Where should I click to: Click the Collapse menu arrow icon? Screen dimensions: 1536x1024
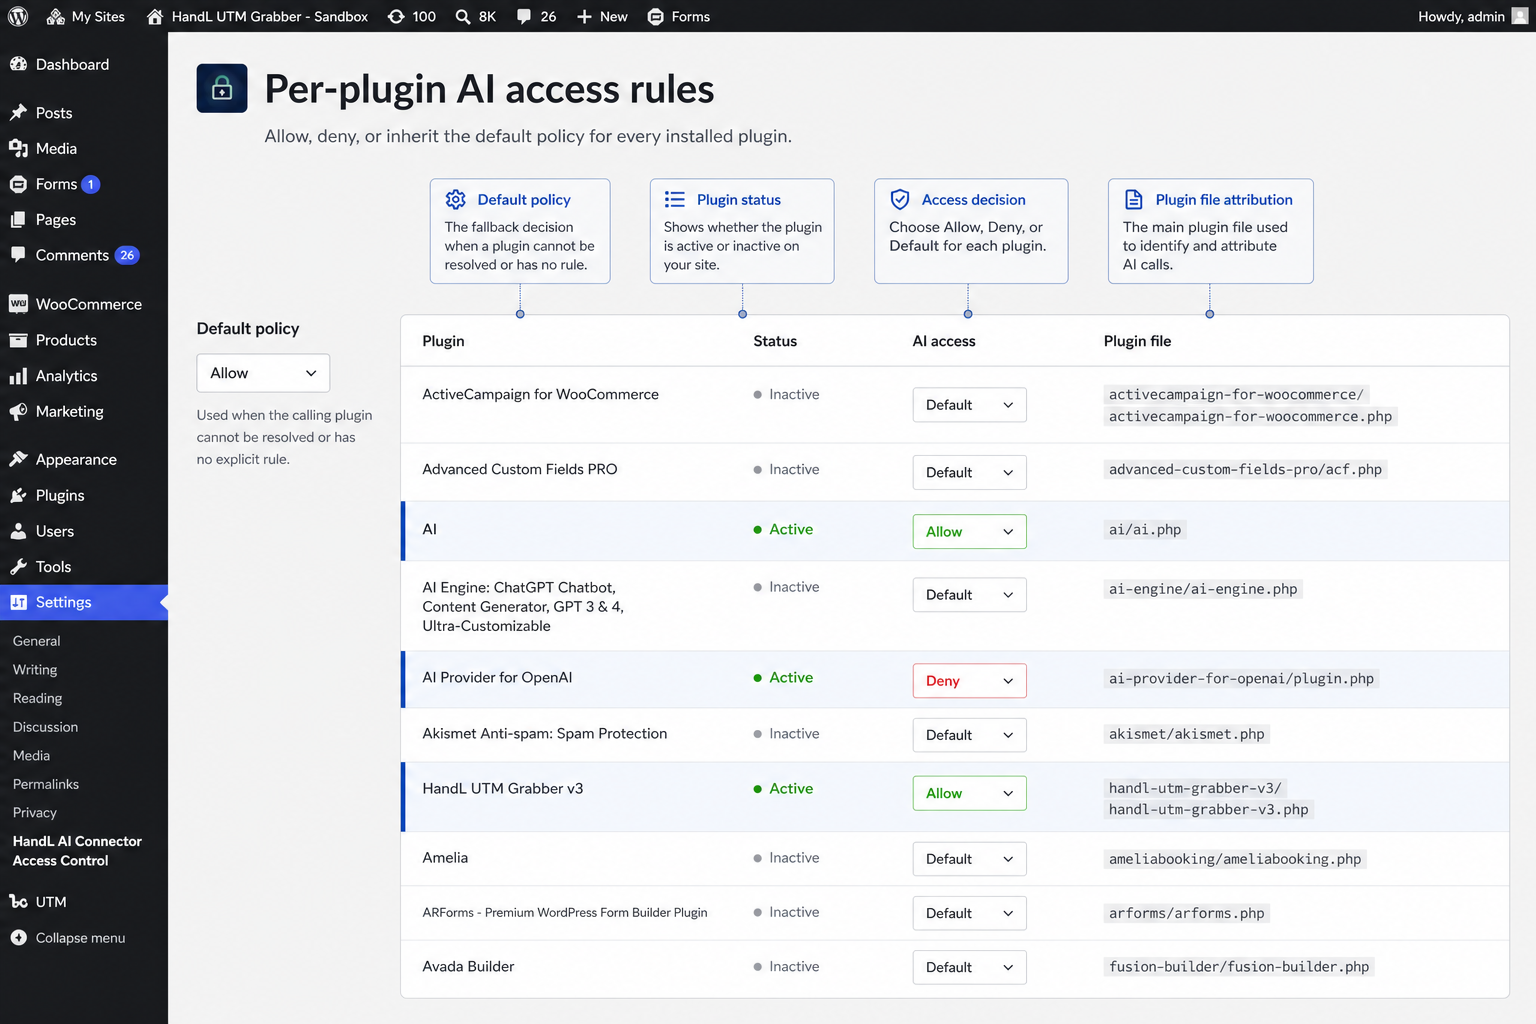coord(18,937)
